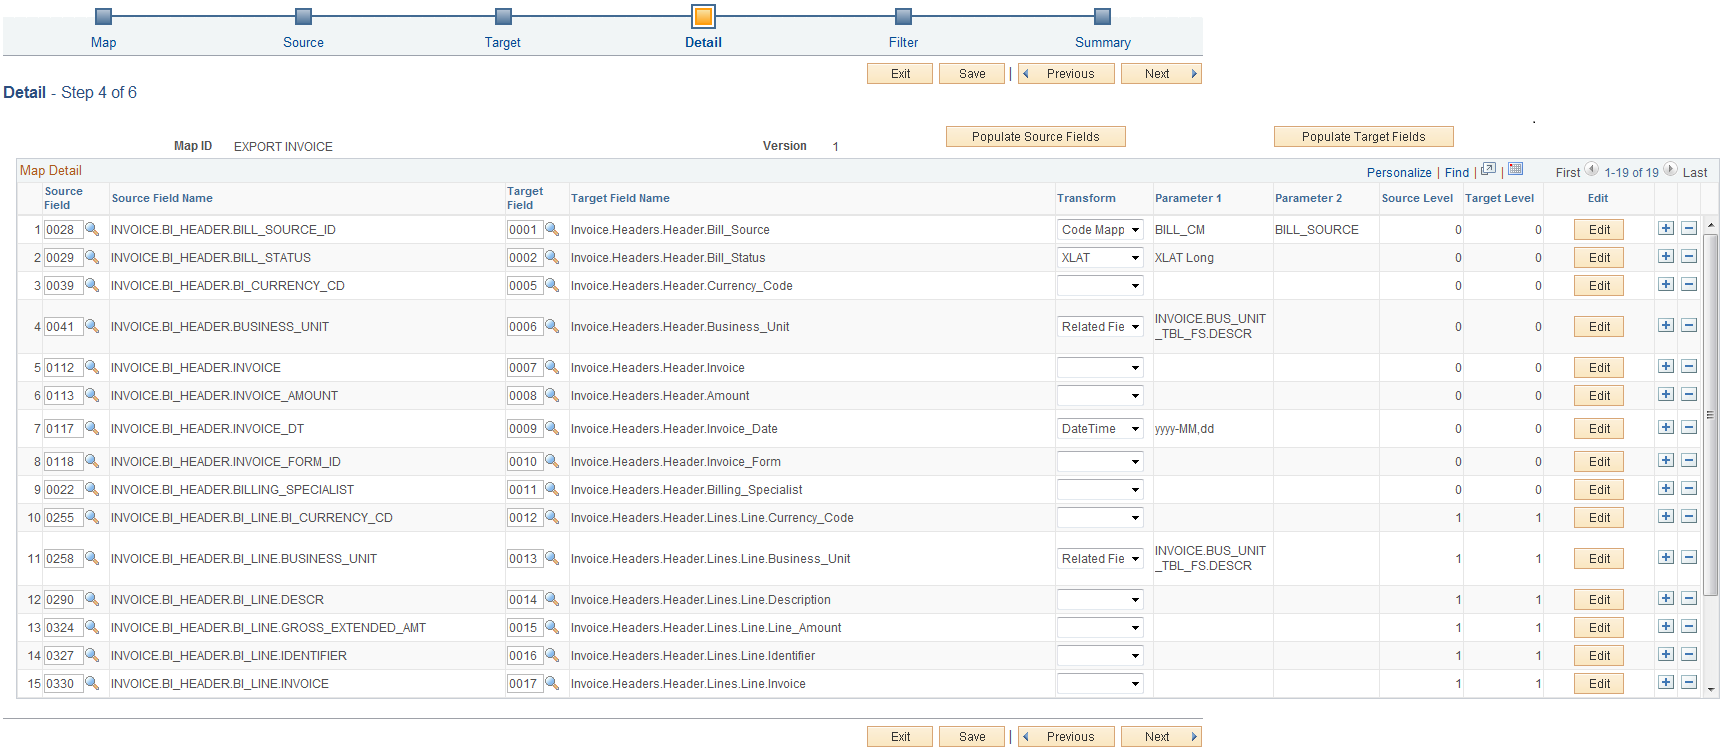Add a row after the BI_CURRENCY_CD header row
This screenshot has width=1730, height=752.
pyautogui.click(x=1666, y=284)
